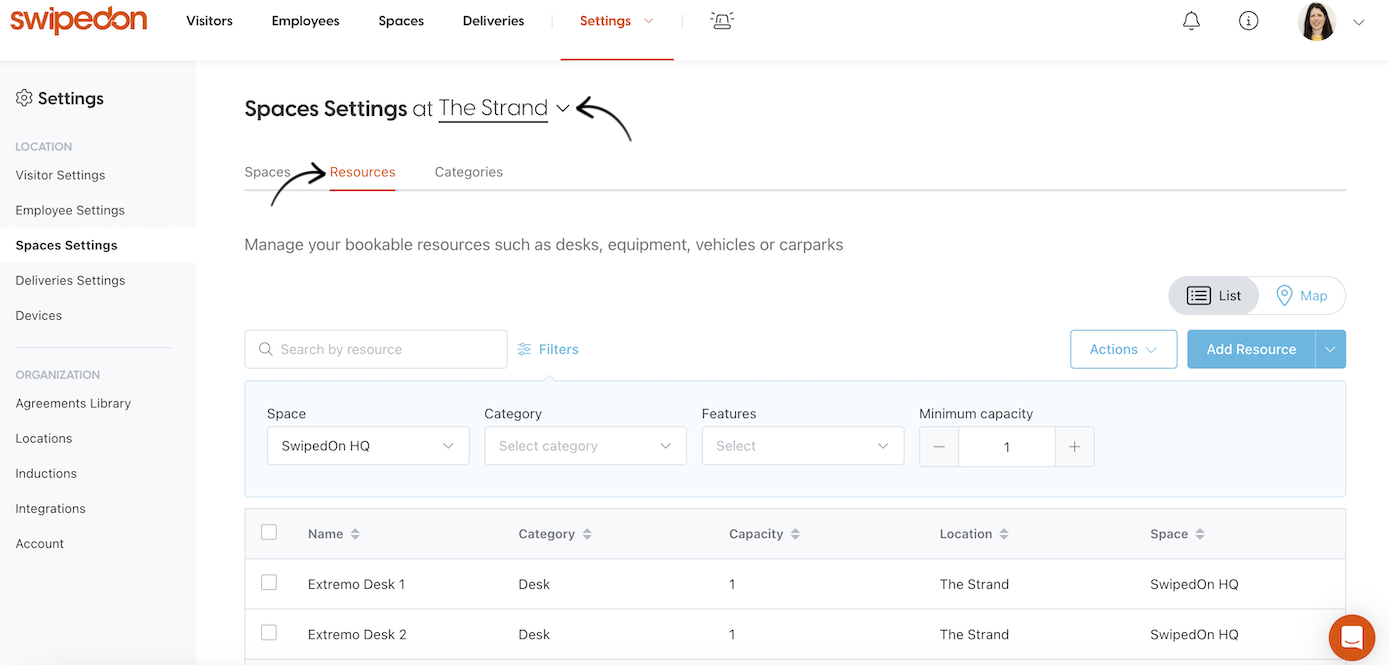Open the user profile avatar
This screenshot has width=1390, height=665.
tap(1317, 21)
